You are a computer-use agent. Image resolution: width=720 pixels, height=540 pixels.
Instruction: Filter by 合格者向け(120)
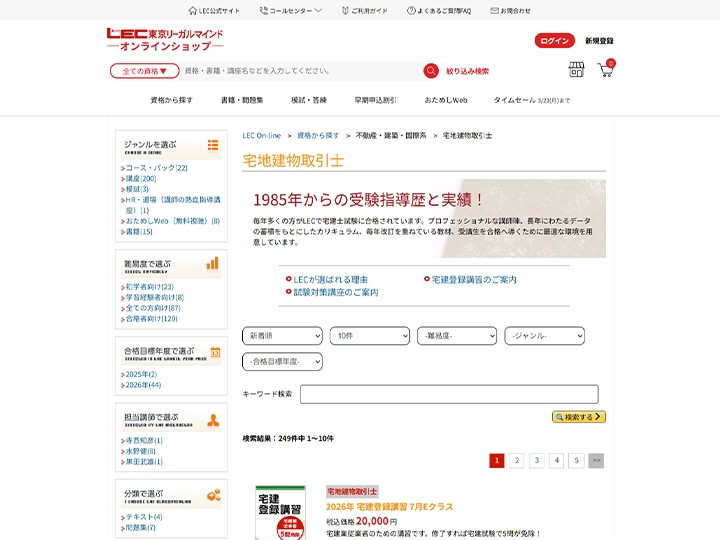(x=152, y=318)
